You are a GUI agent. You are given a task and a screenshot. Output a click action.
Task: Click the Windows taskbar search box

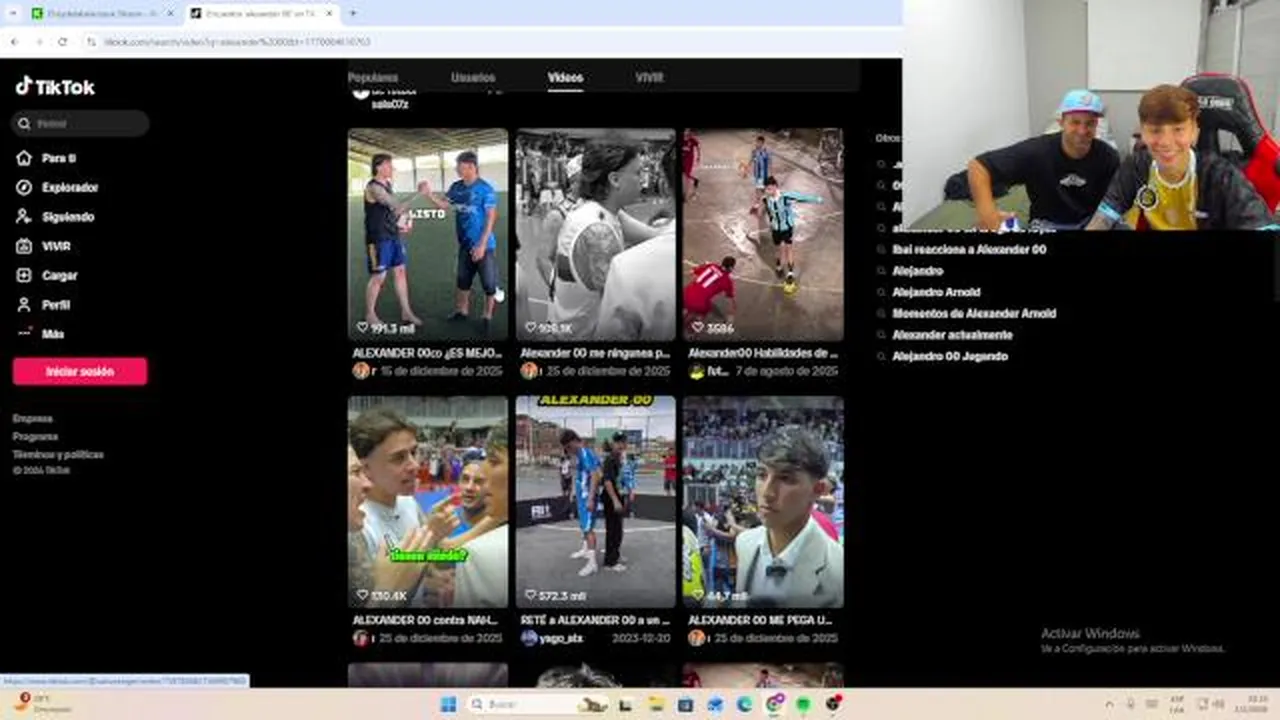point(539,704)
